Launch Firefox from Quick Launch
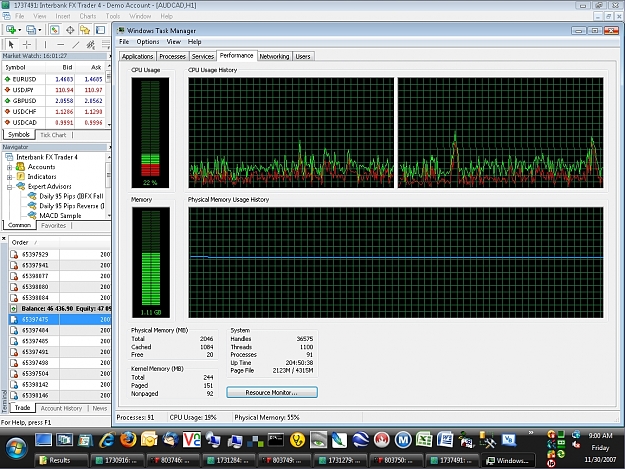Image resolution: width=625 pixels, height=469 pixels. click(x=128, y=440)
